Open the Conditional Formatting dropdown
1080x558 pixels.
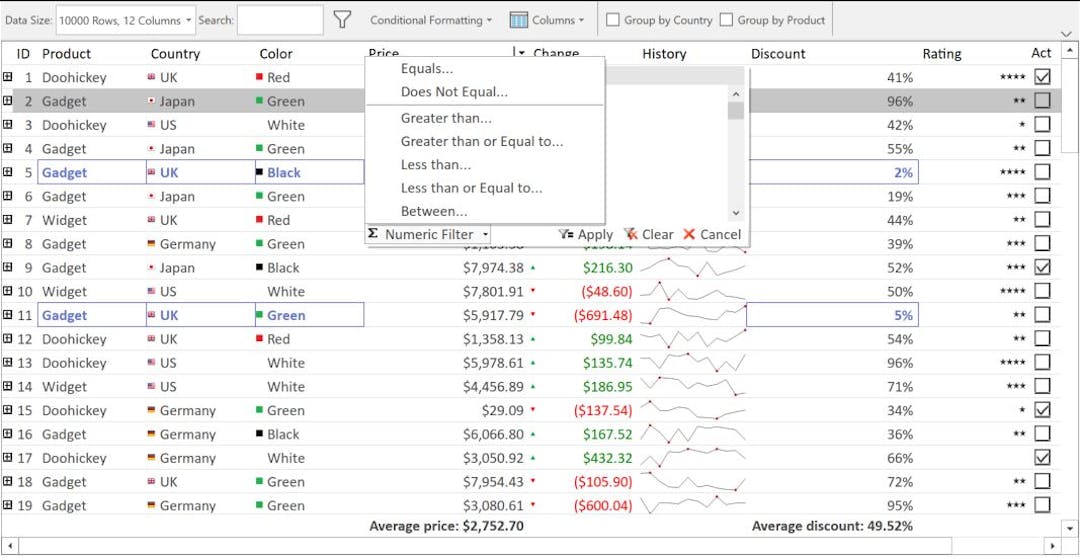[x=431, y=20]
